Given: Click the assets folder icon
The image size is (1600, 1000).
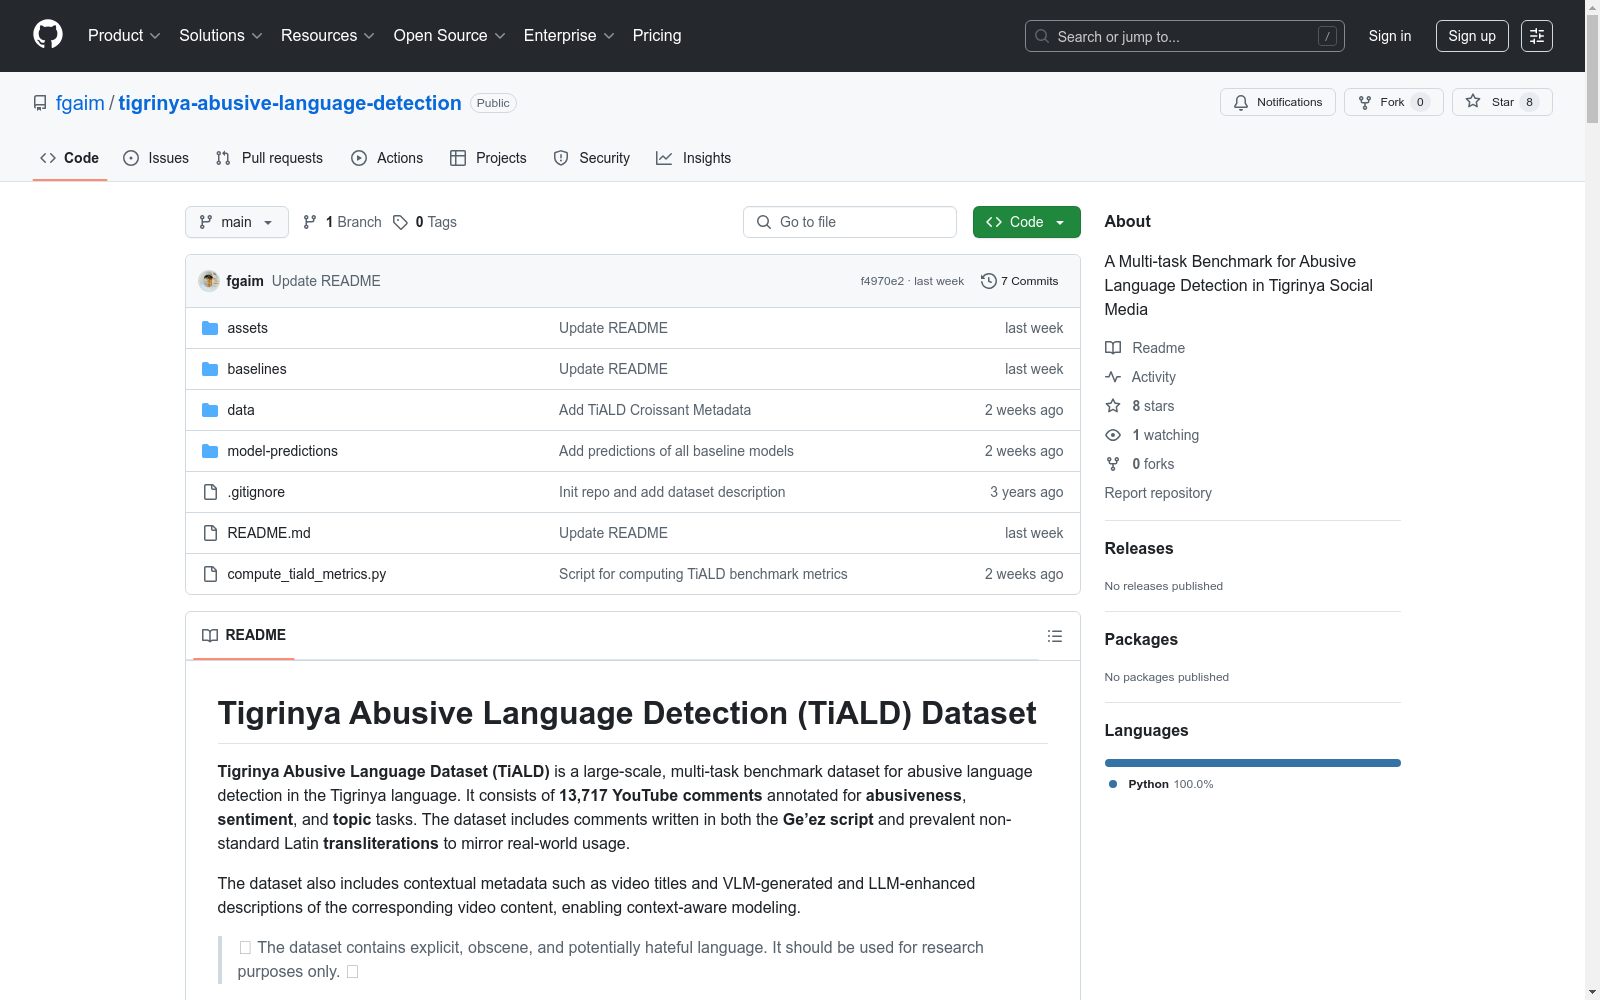Looking at the screenshot, I should point(210,328).
